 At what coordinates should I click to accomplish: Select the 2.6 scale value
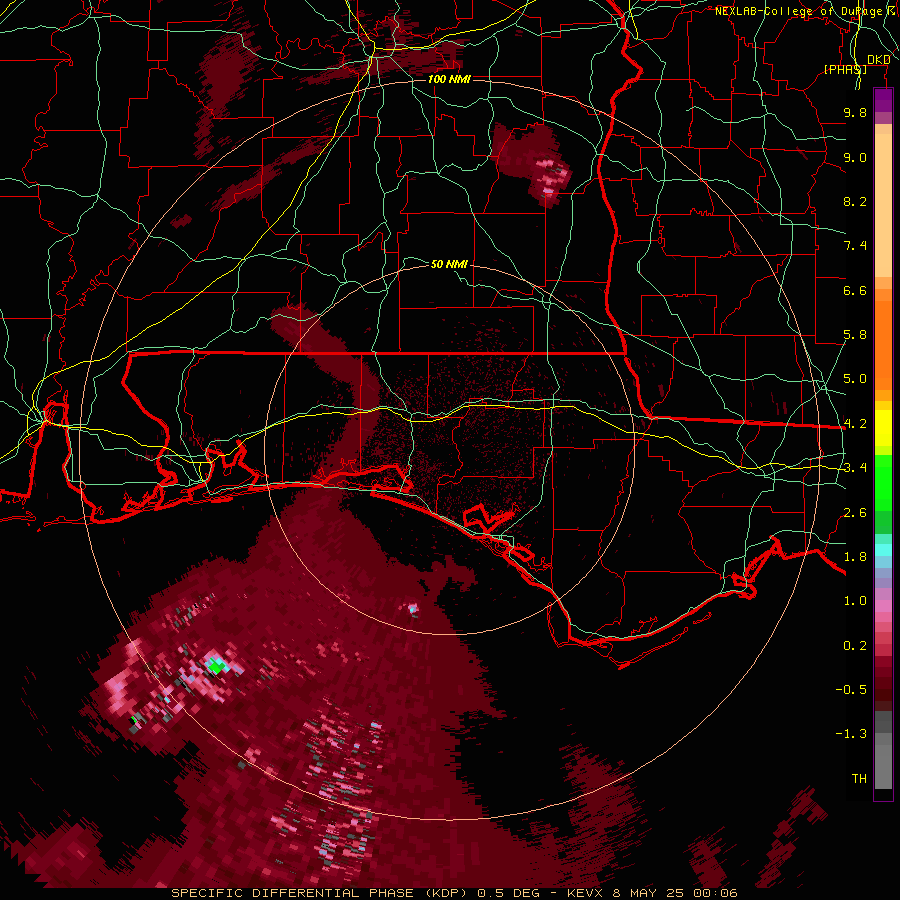coord(855,513)
